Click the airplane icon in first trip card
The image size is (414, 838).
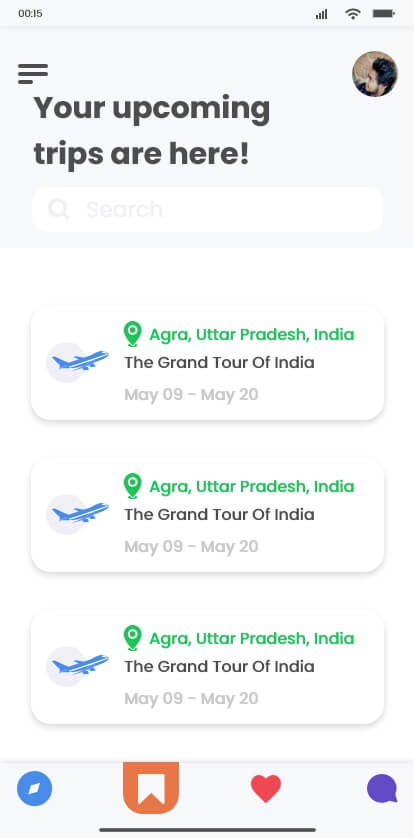click(x=80, y=361)
